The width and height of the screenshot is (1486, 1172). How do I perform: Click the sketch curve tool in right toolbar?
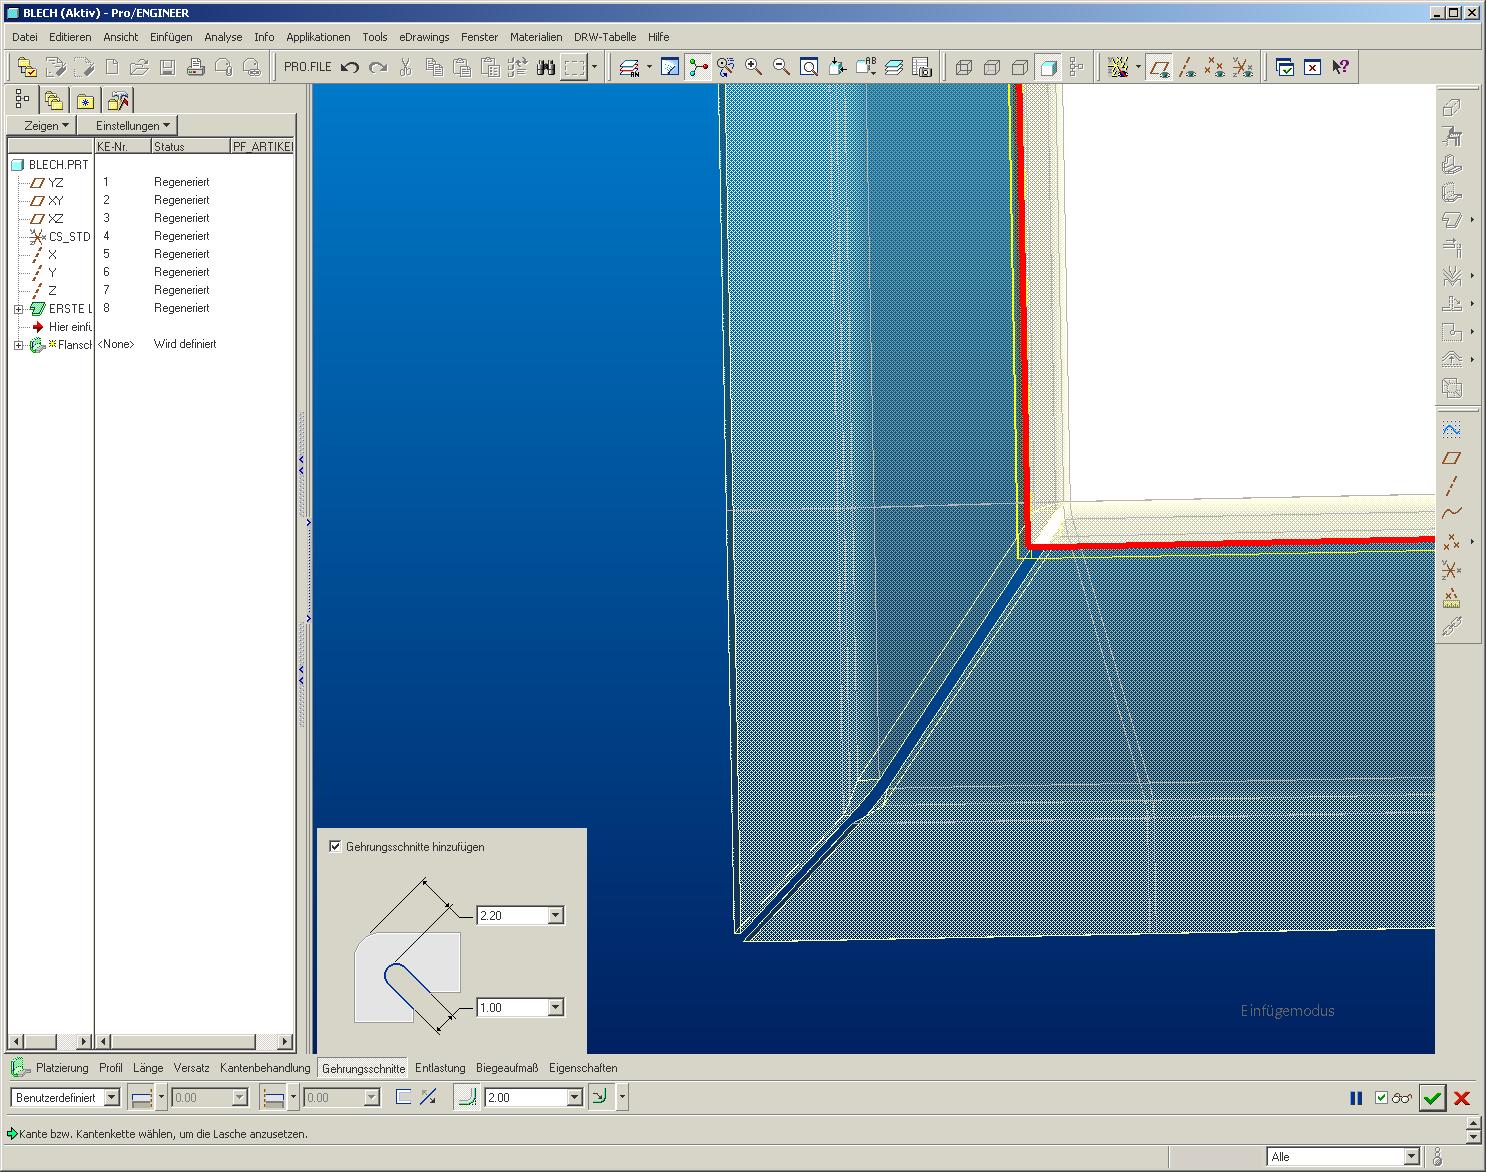(x=1452, y=429)
